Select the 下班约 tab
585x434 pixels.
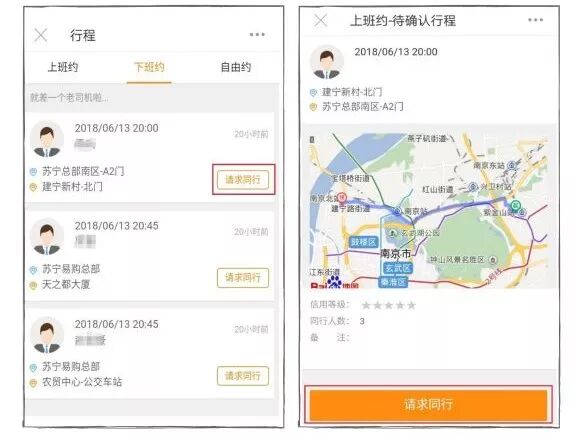pos(149,67)
